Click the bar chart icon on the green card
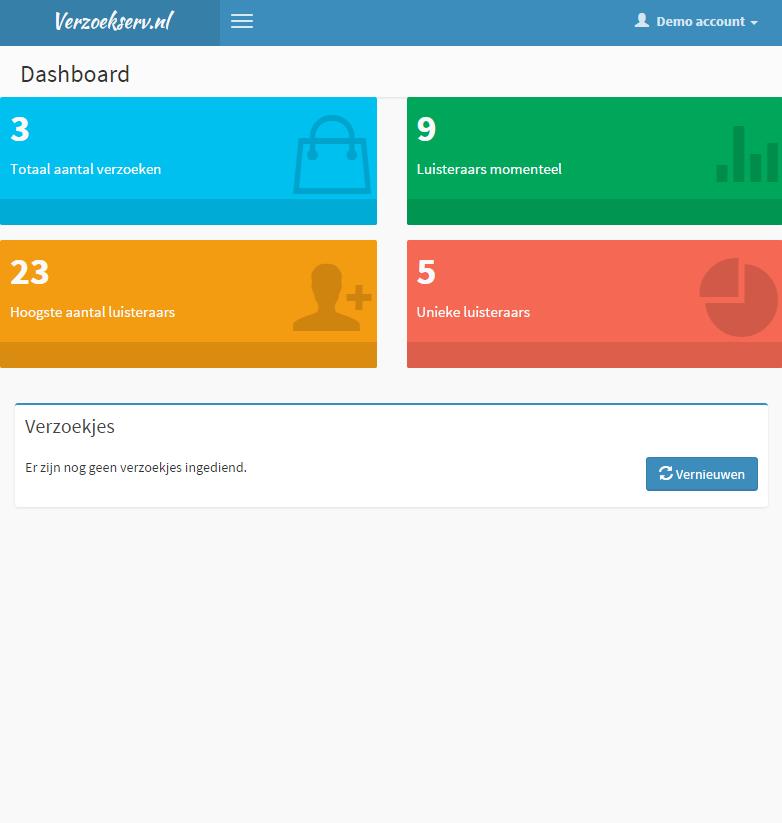The image size is (782, 823). point(747,154)
